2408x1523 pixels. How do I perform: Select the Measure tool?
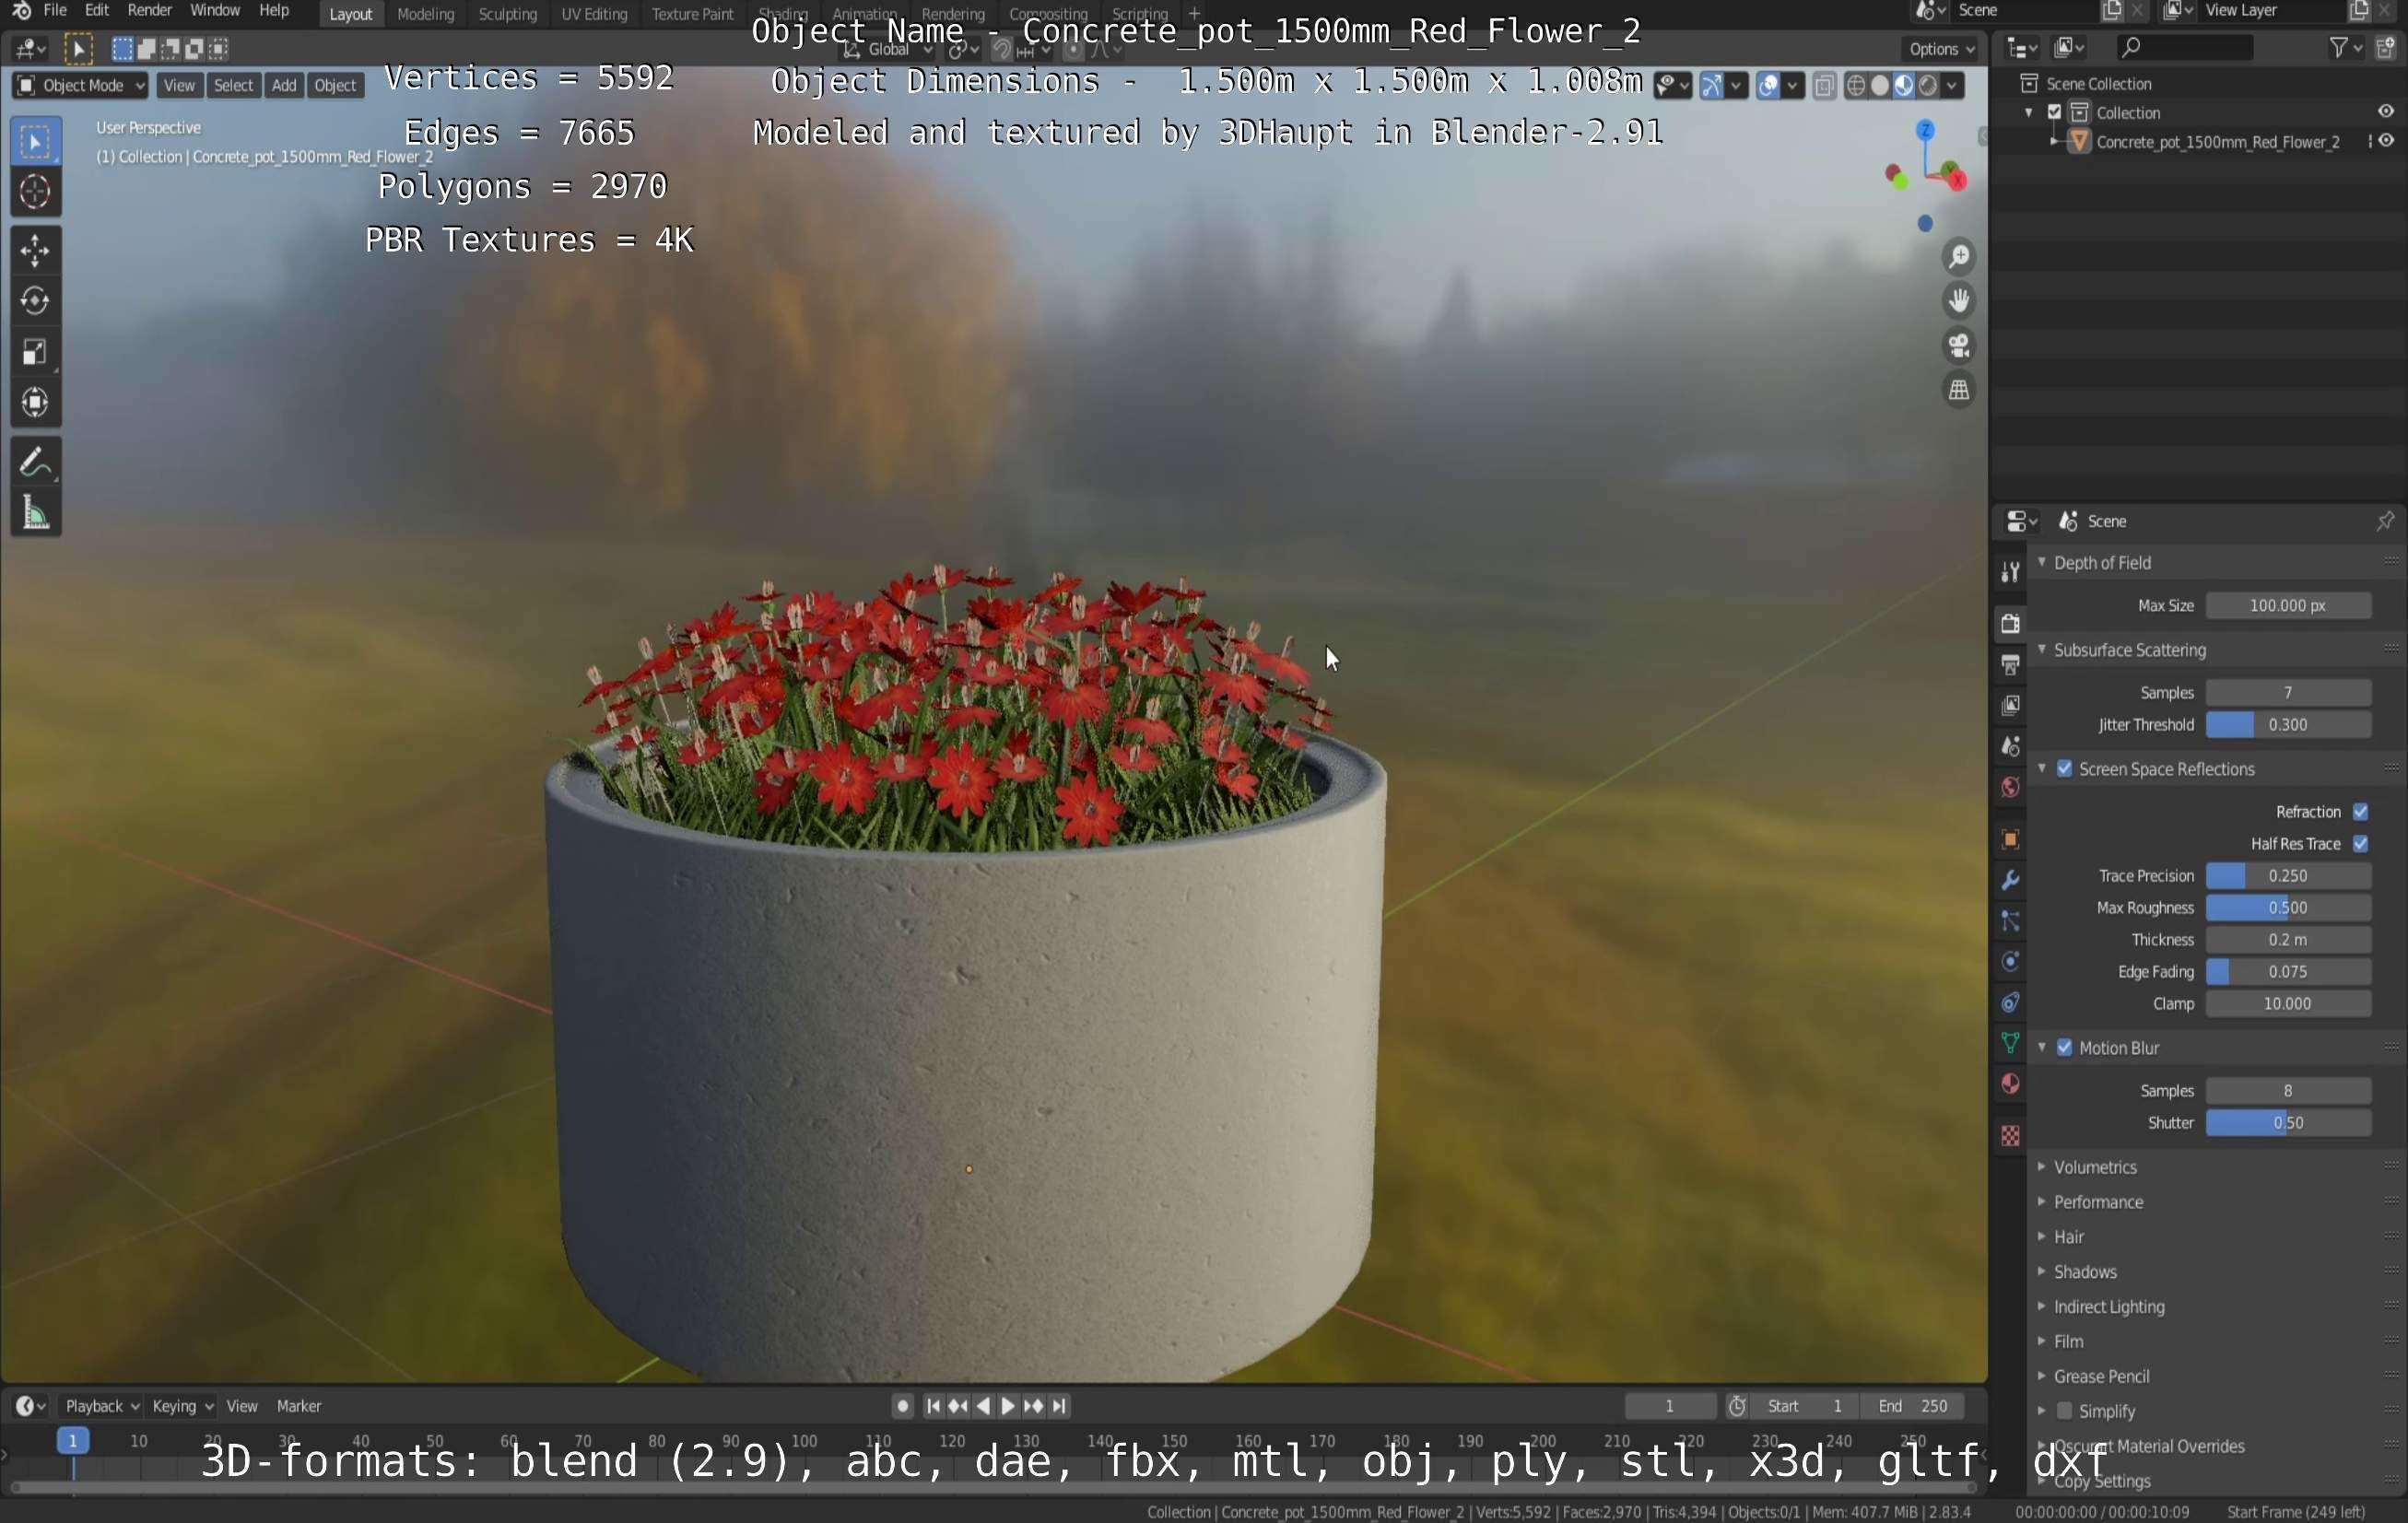(x=35, y=513)
